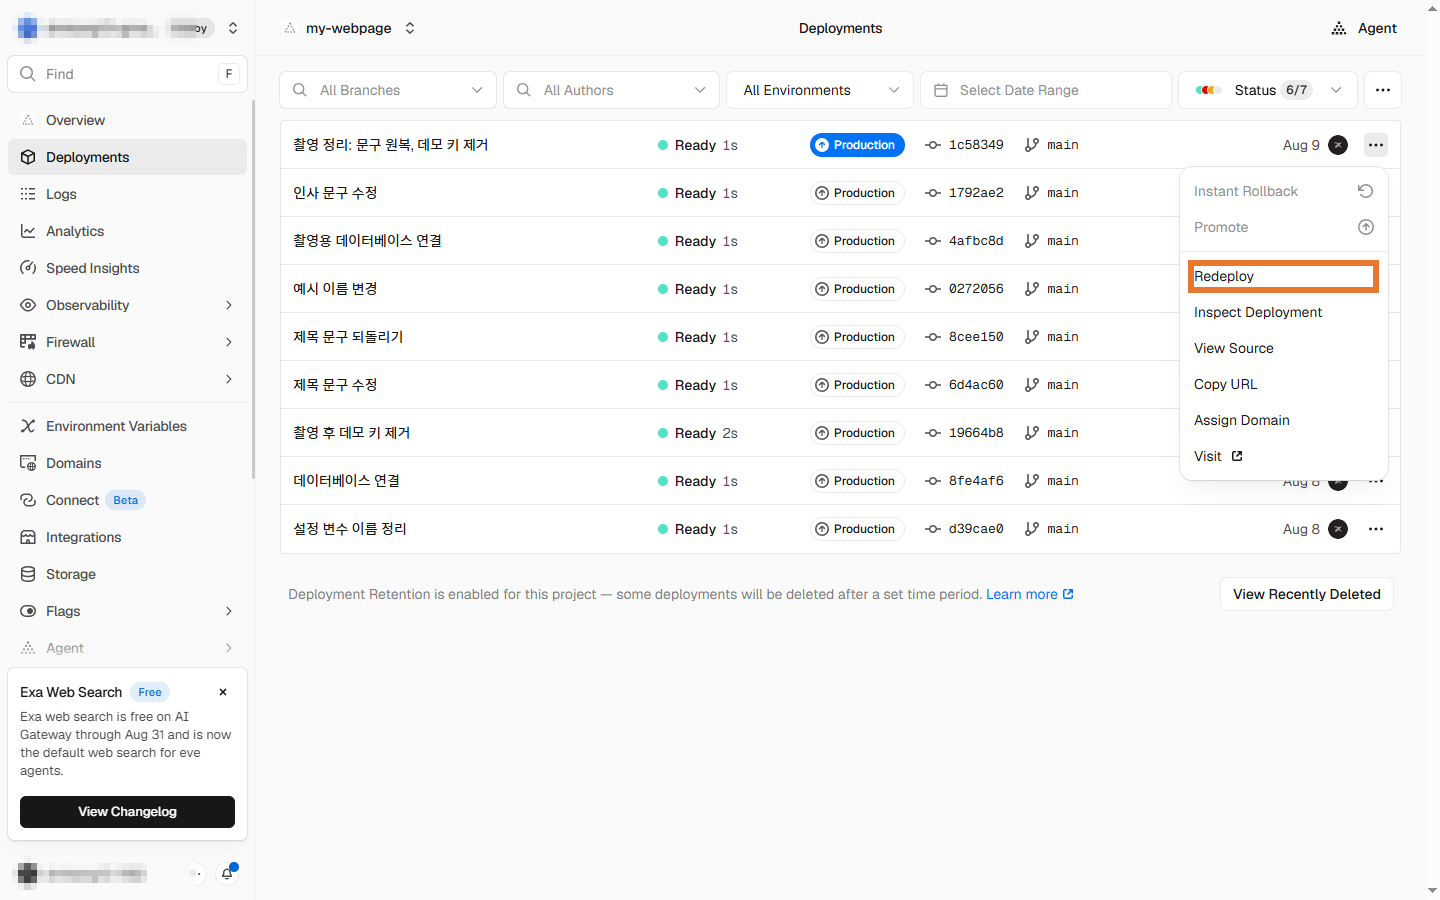This screenshot has height=900, width=1440.
Task: Choose Copy URL from the menu
Action: click(1284, 384)
